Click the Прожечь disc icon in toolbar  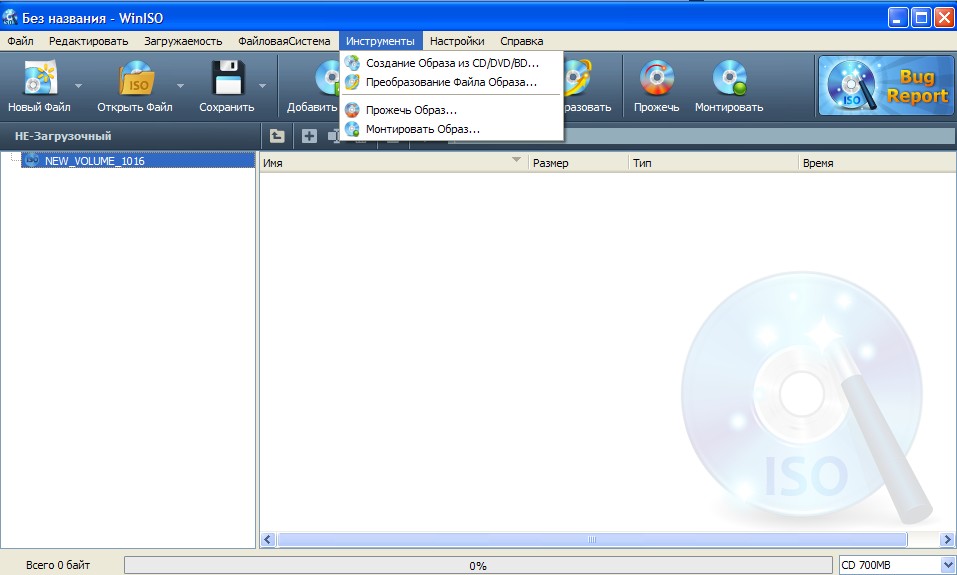pyautogui.click(x=657, y=78)
